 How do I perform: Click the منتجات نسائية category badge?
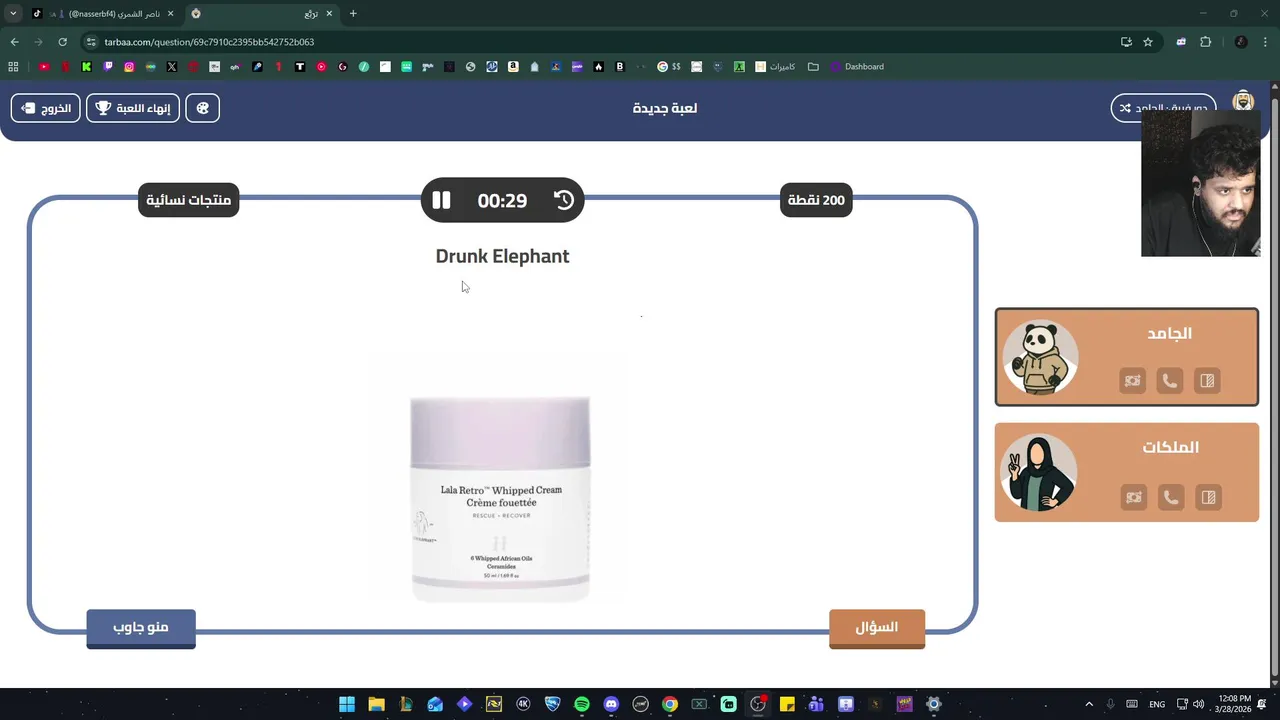point(188,200)
